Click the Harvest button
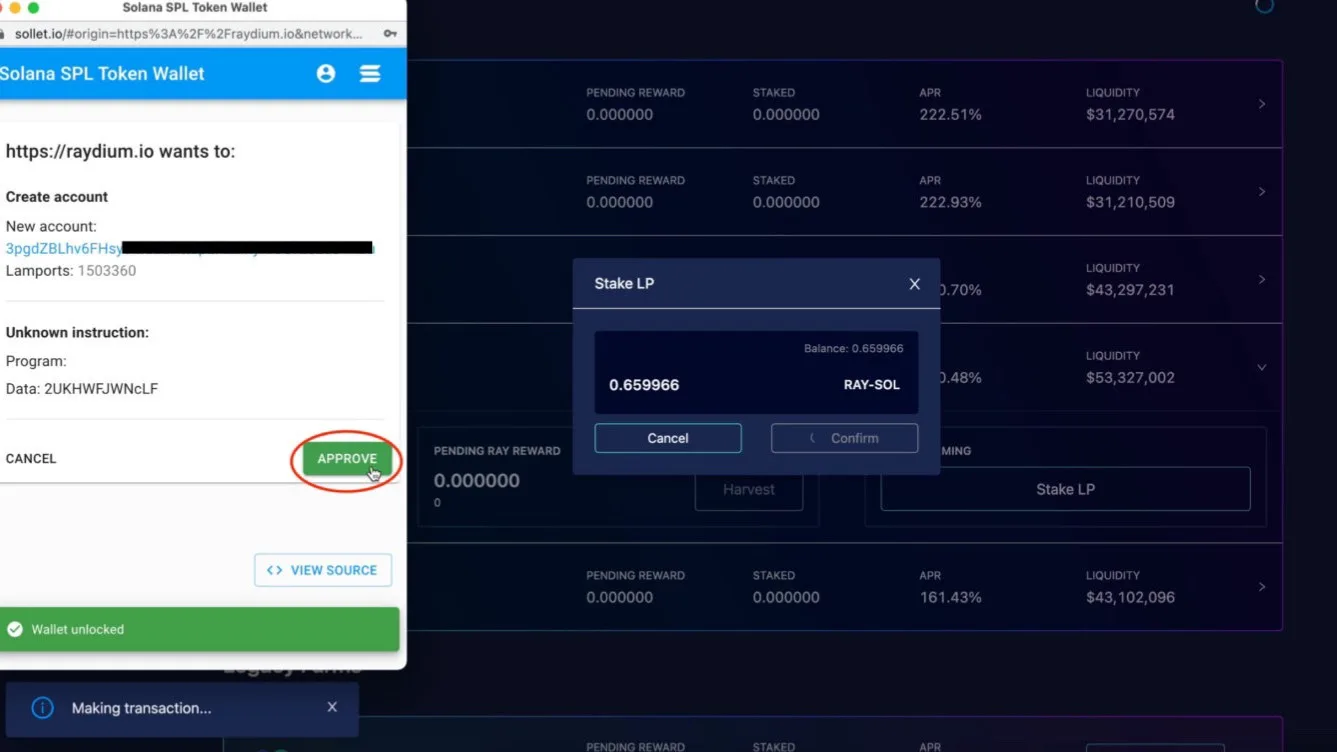 pyautogui.click(x=749, y=490)
